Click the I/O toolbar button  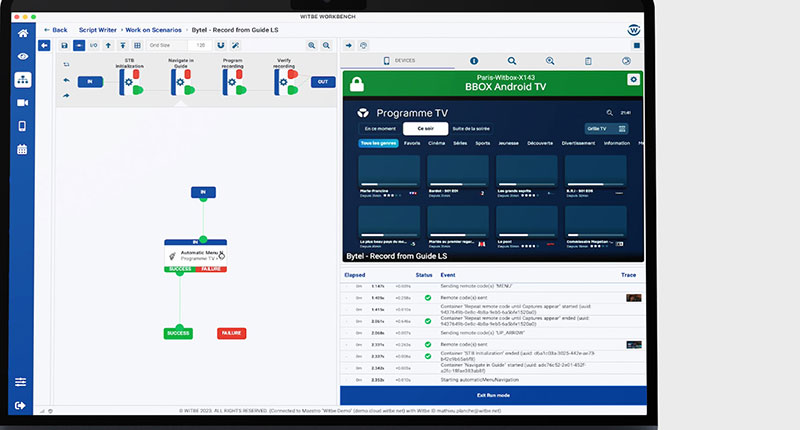point(94,45)
